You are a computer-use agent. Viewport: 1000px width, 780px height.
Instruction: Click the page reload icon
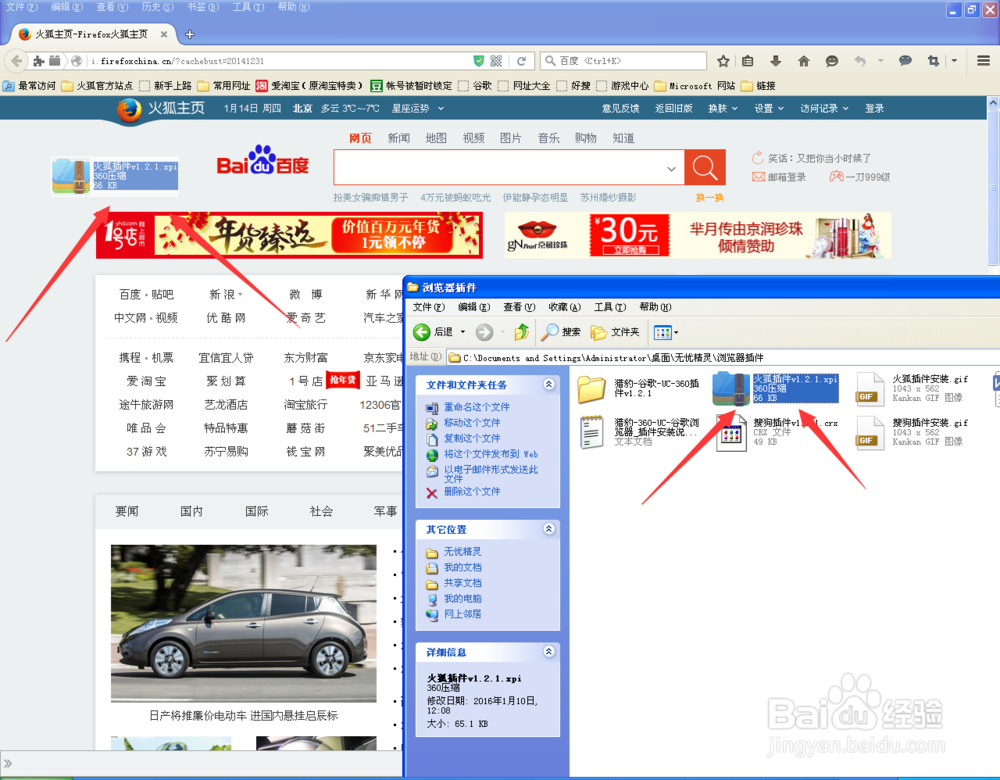[519, 60]
